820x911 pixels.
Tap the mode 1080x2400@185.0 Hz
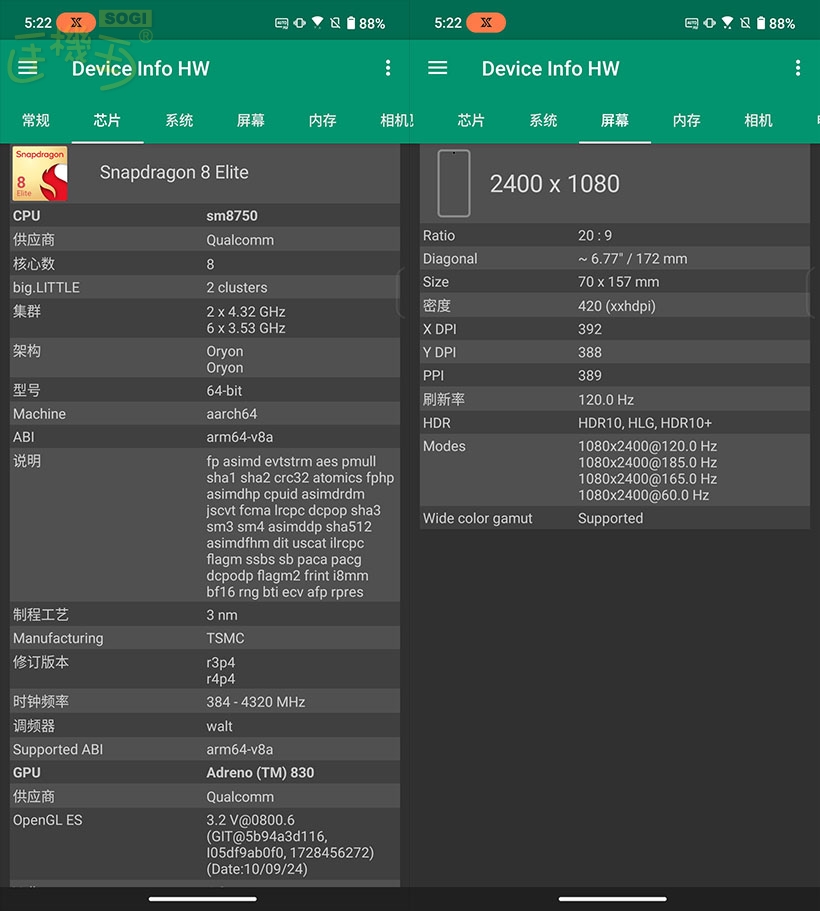pos(647,462)
